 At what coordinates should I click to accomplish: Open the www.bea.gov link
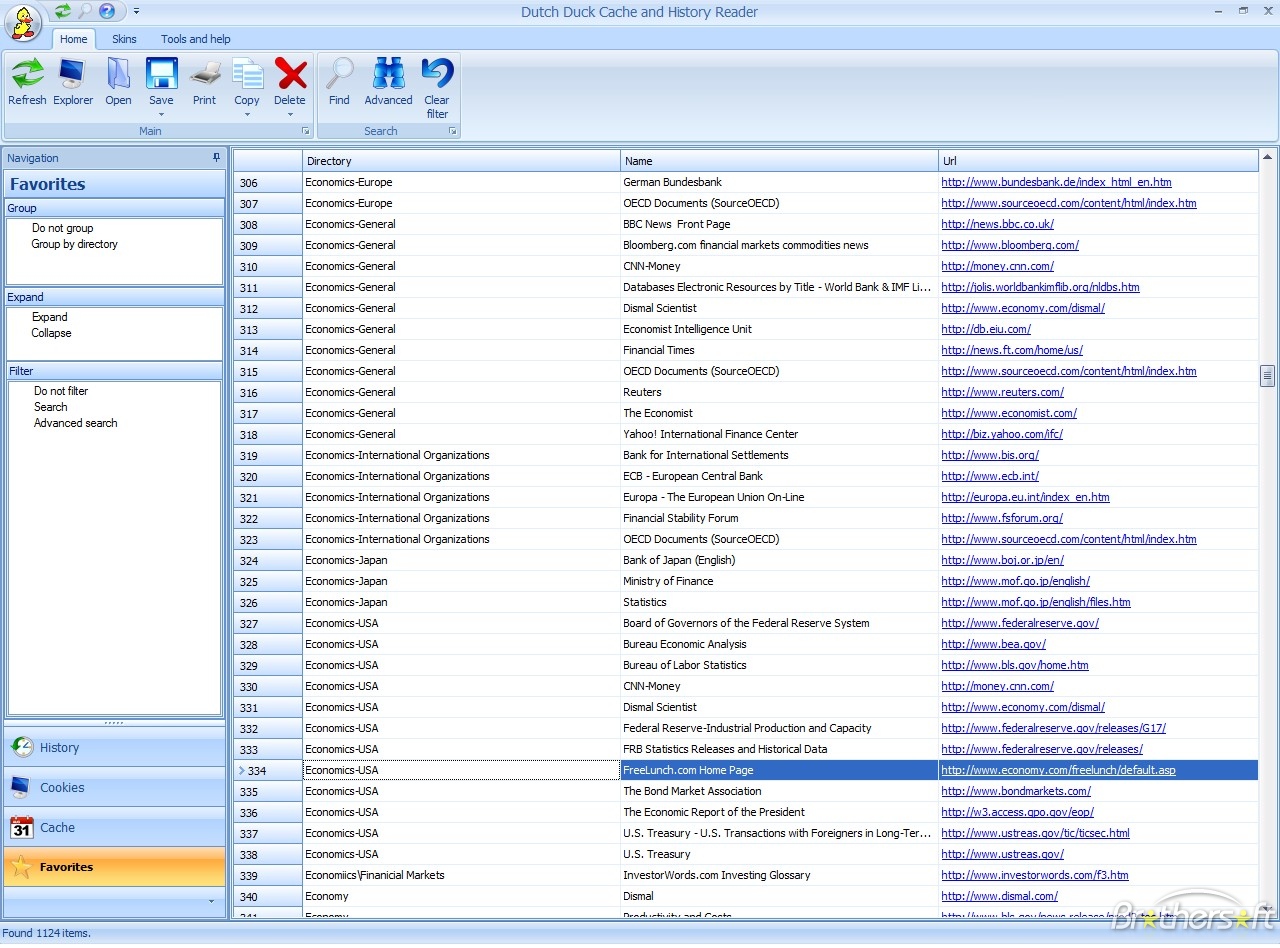click(993, 644)
